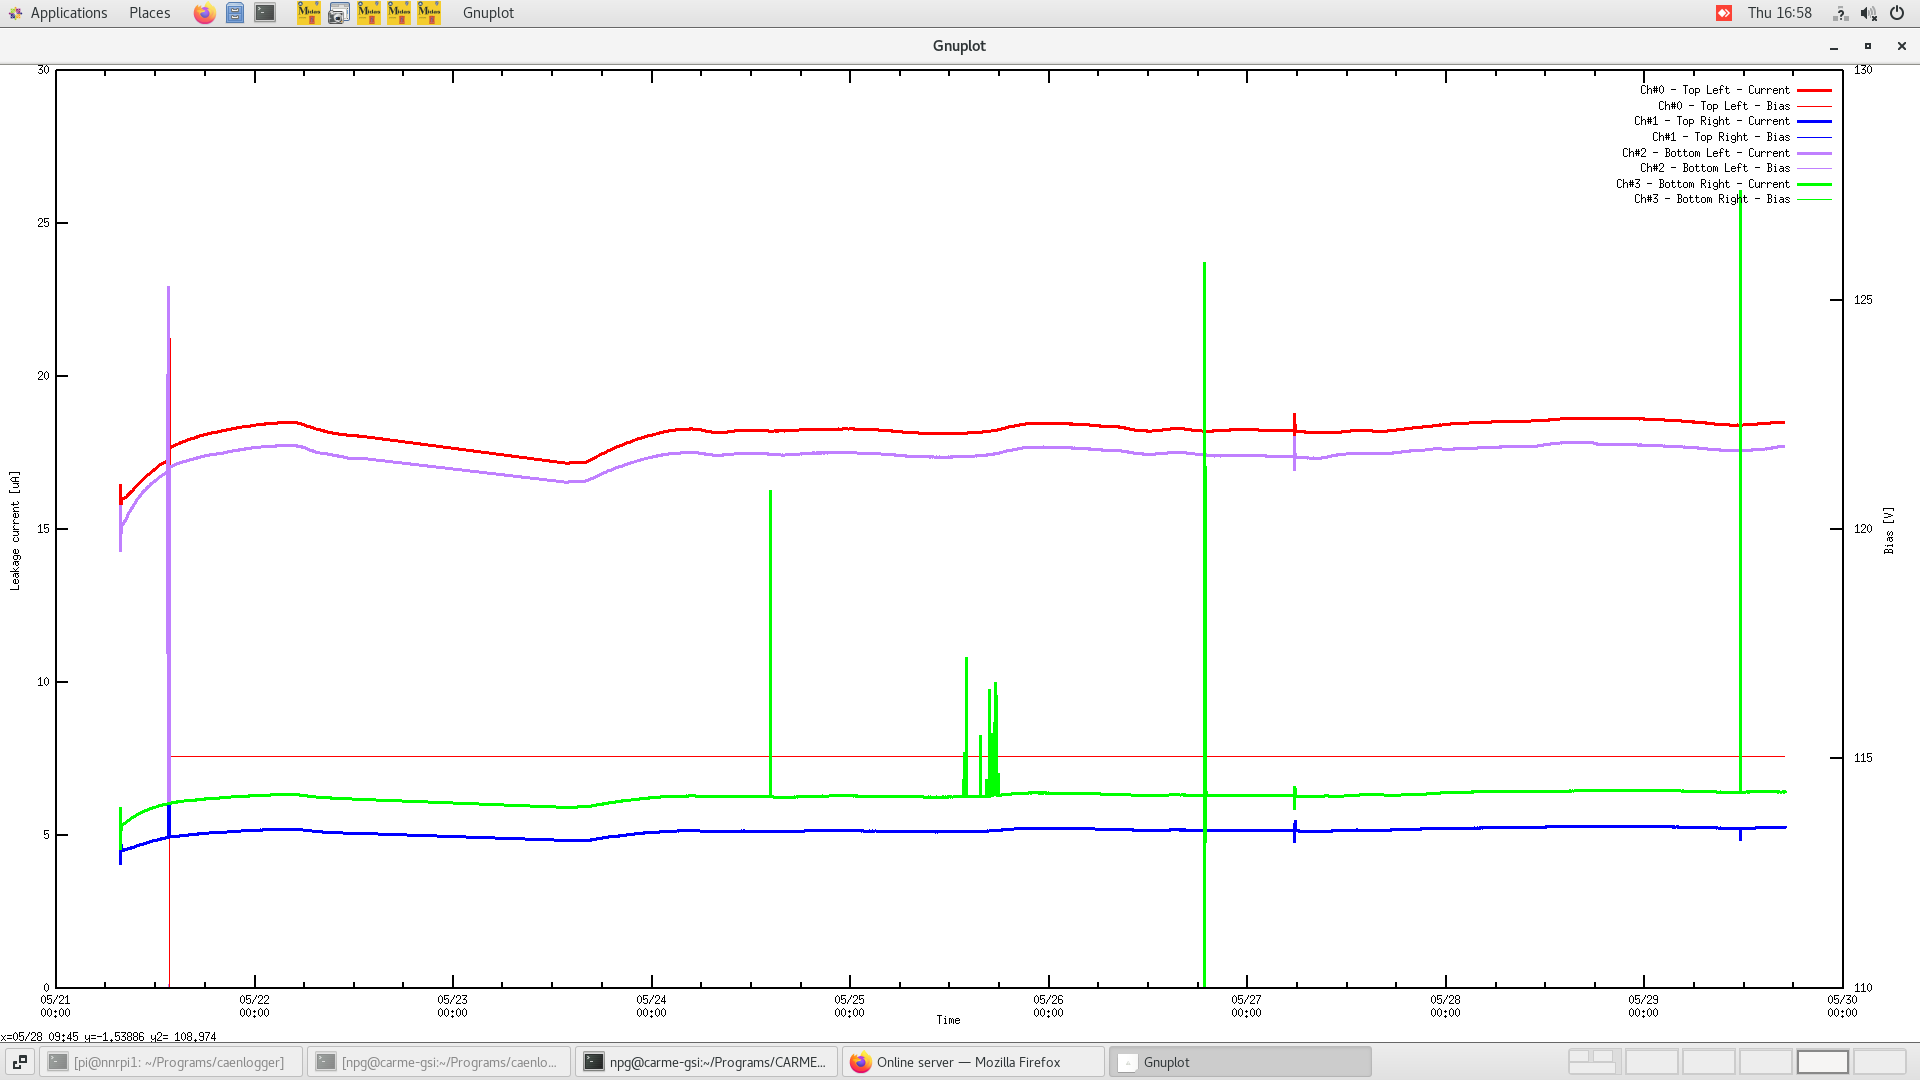Launch the last Midas icon in the panel

(429, 13)
